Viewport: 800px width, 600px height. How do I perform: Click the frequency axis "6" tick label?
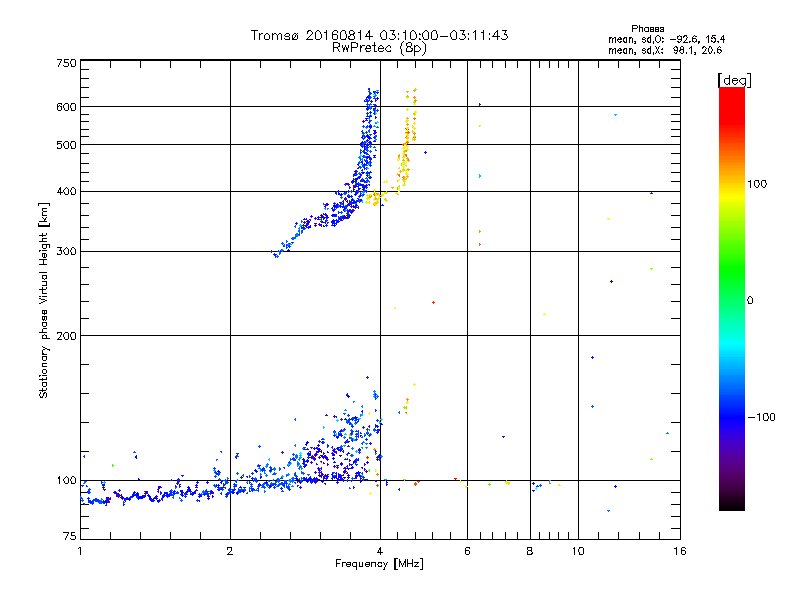tap(467, 551)
